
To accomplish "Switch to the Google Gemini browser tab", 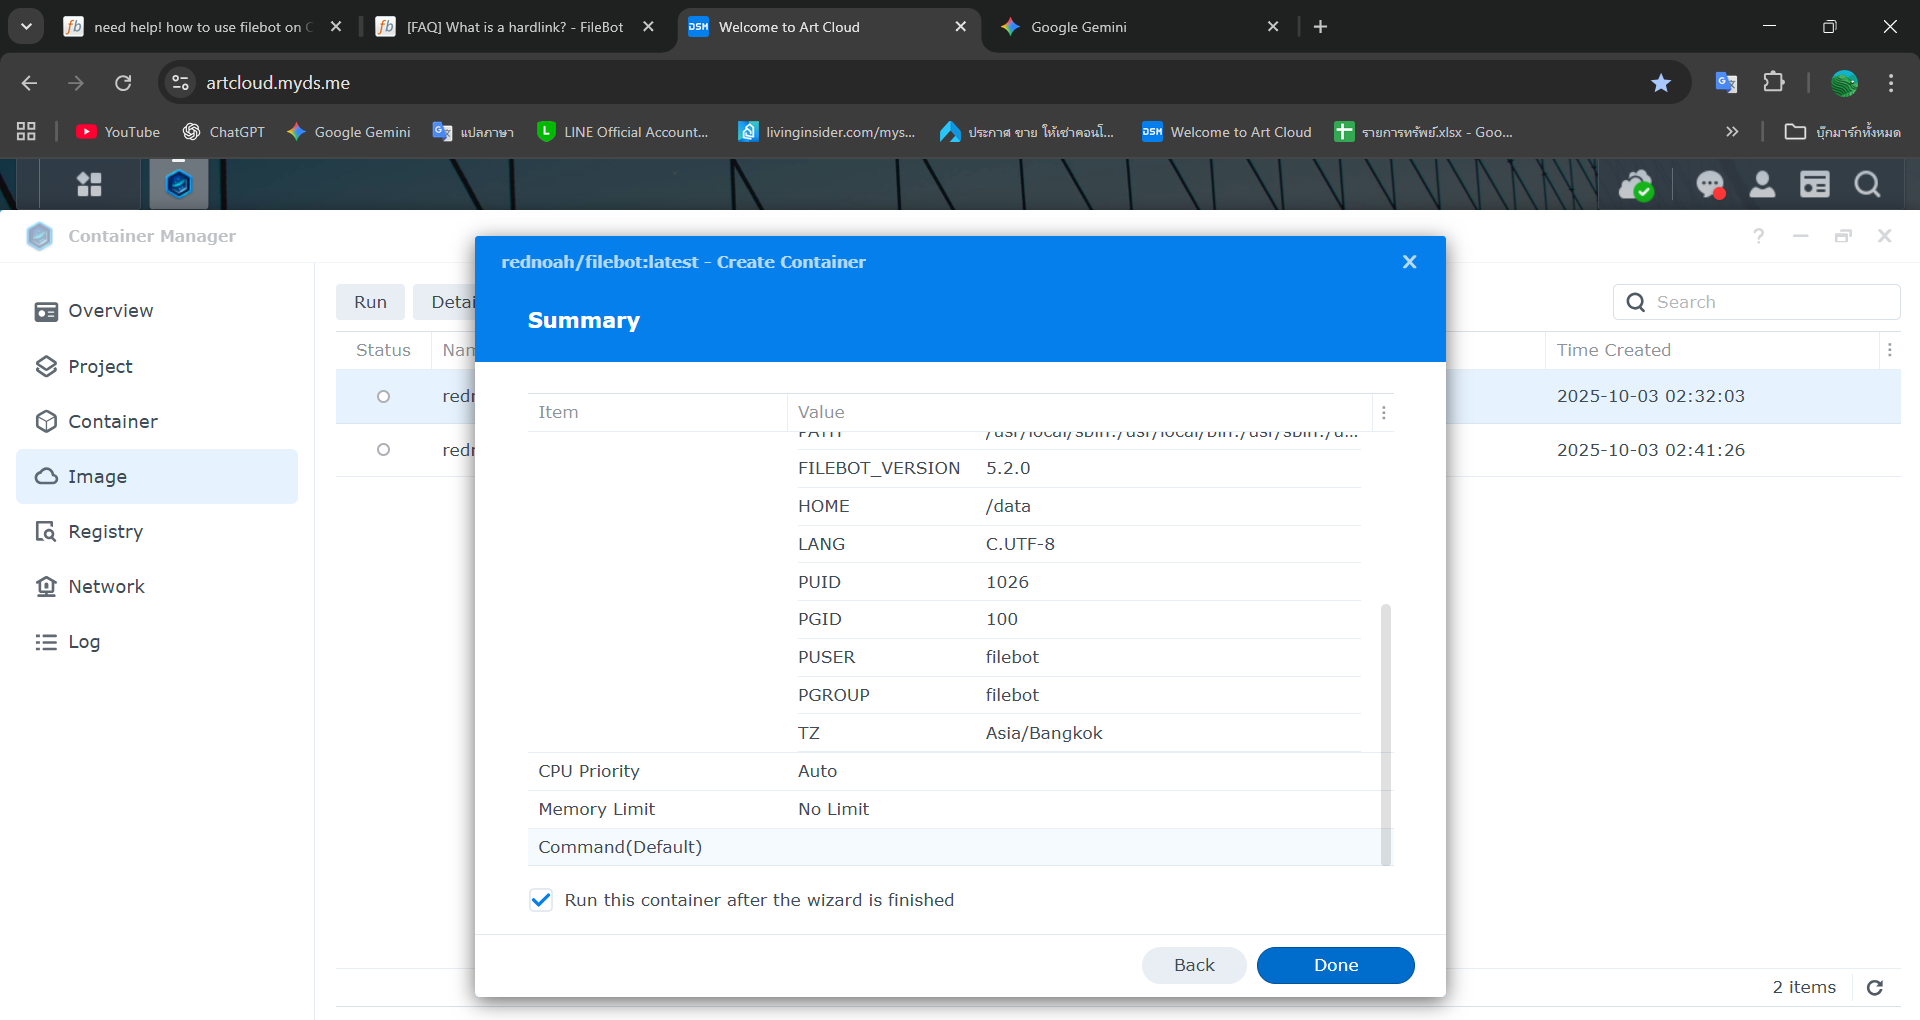I will coord(1137,27).
